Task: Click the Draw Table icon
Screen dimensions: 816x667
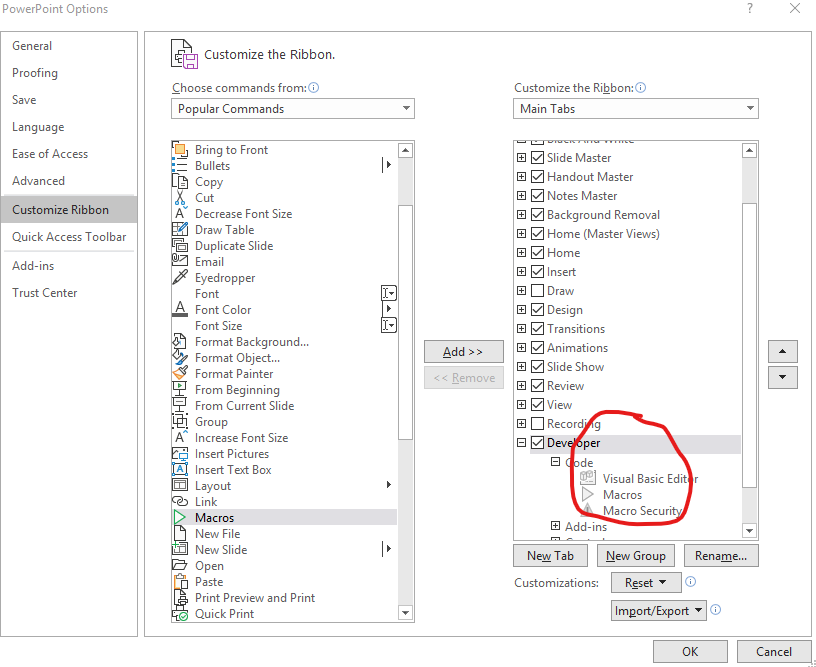Action: pyautogui.click(x=180, y=229)
